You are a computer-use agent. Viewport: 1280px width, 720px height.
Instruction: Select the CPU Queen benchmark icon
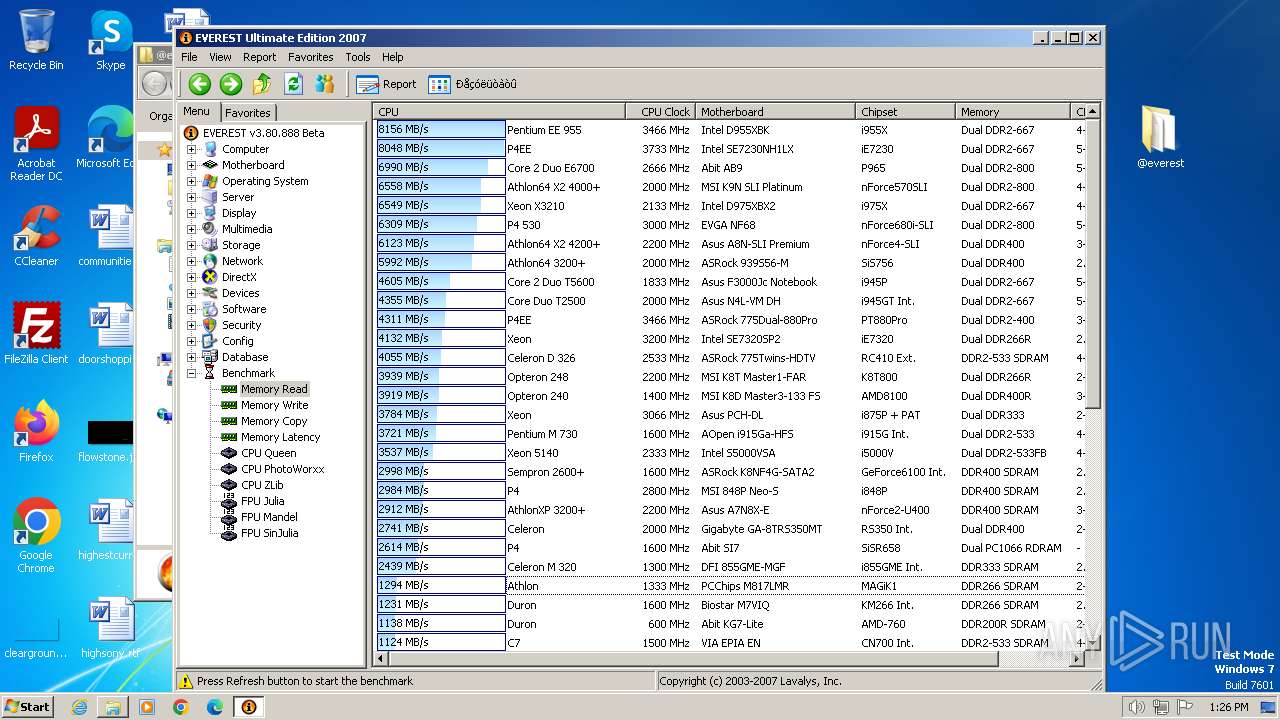coord(229,453)
